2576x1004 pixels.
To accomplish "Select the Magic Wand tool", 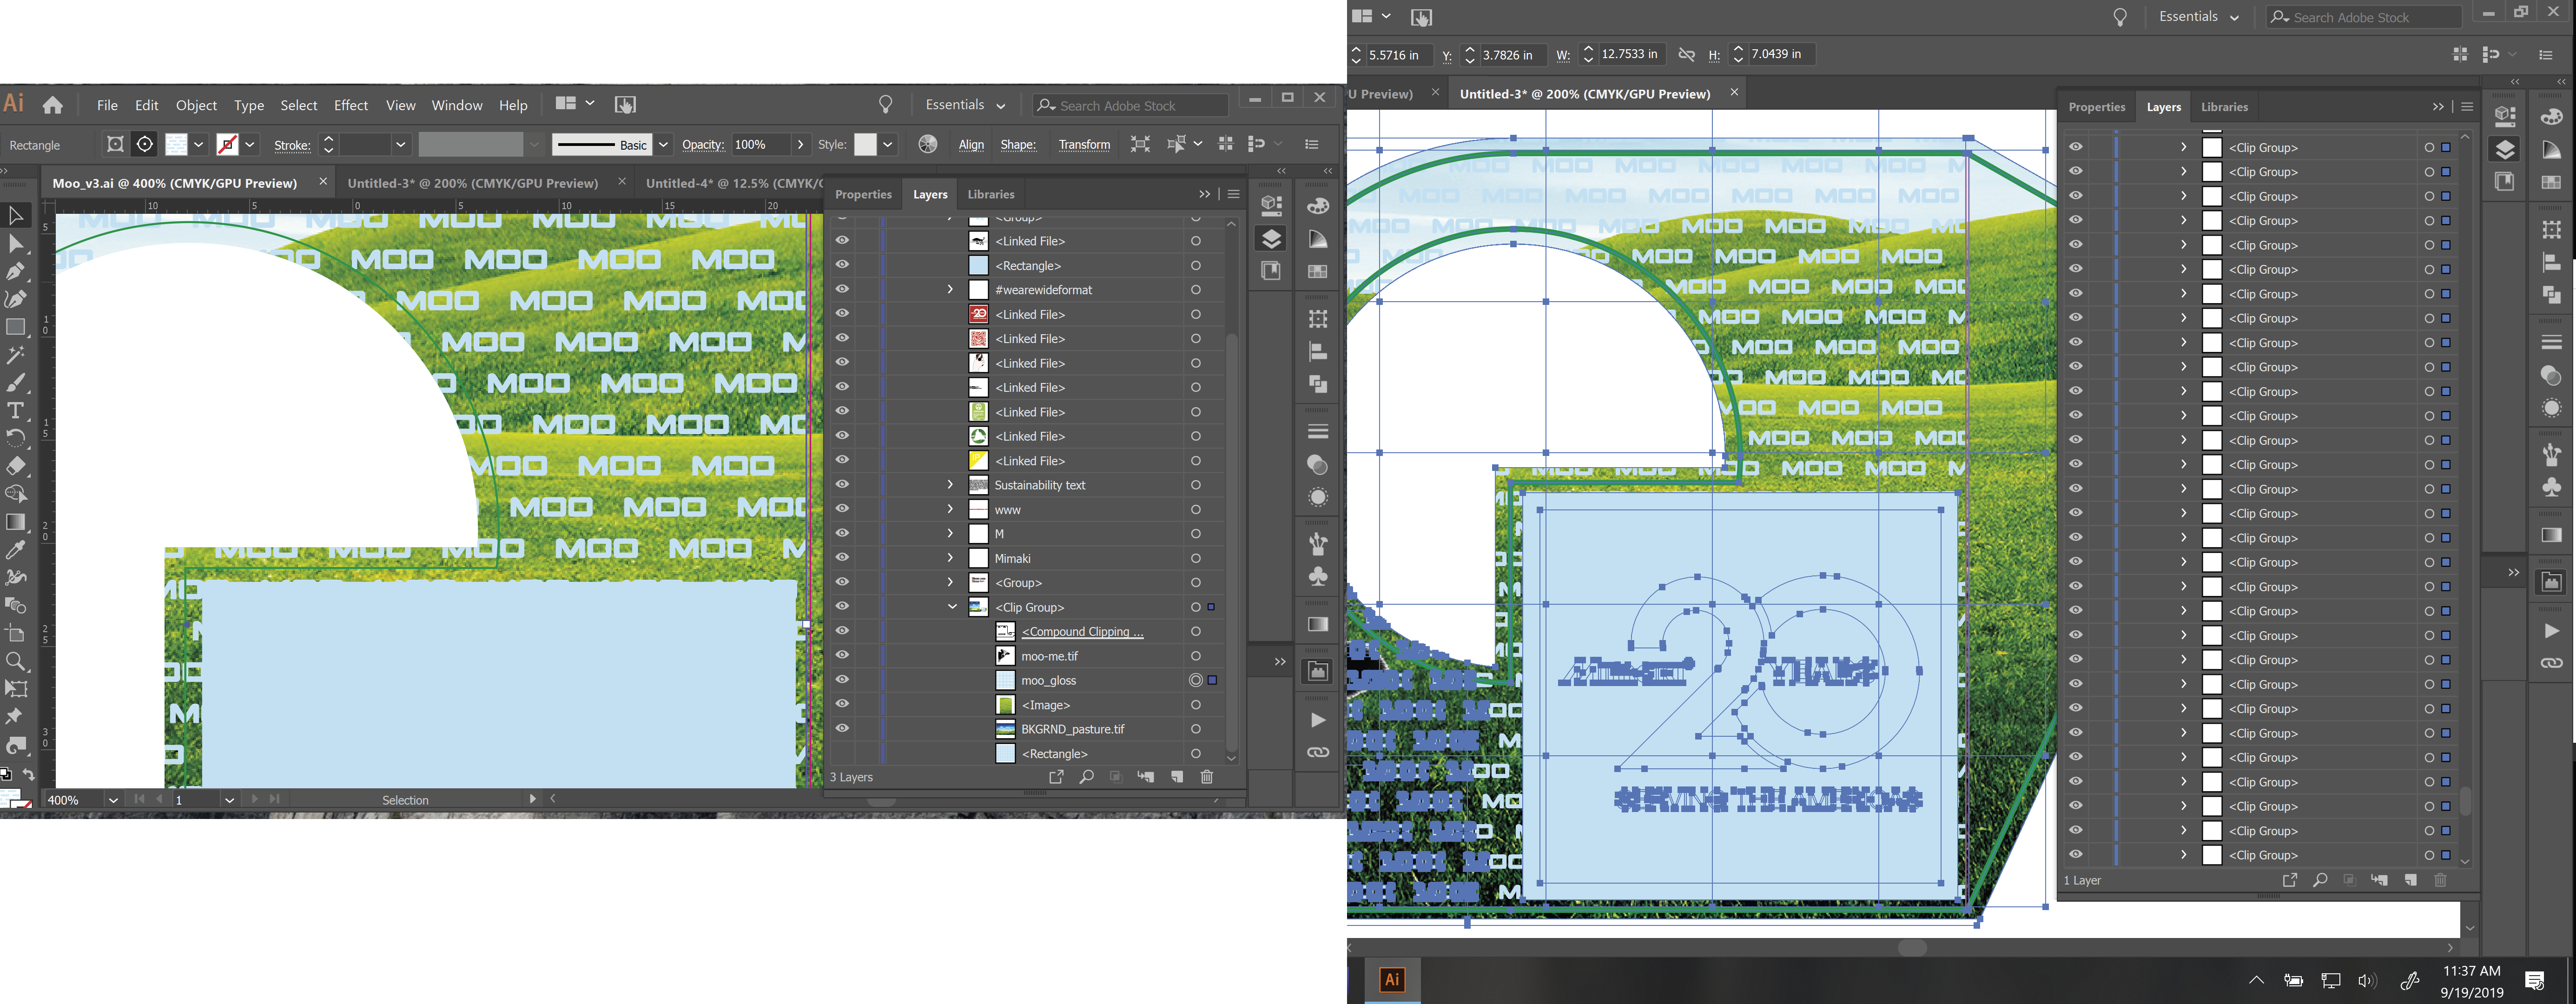I will tap(16, 355).
